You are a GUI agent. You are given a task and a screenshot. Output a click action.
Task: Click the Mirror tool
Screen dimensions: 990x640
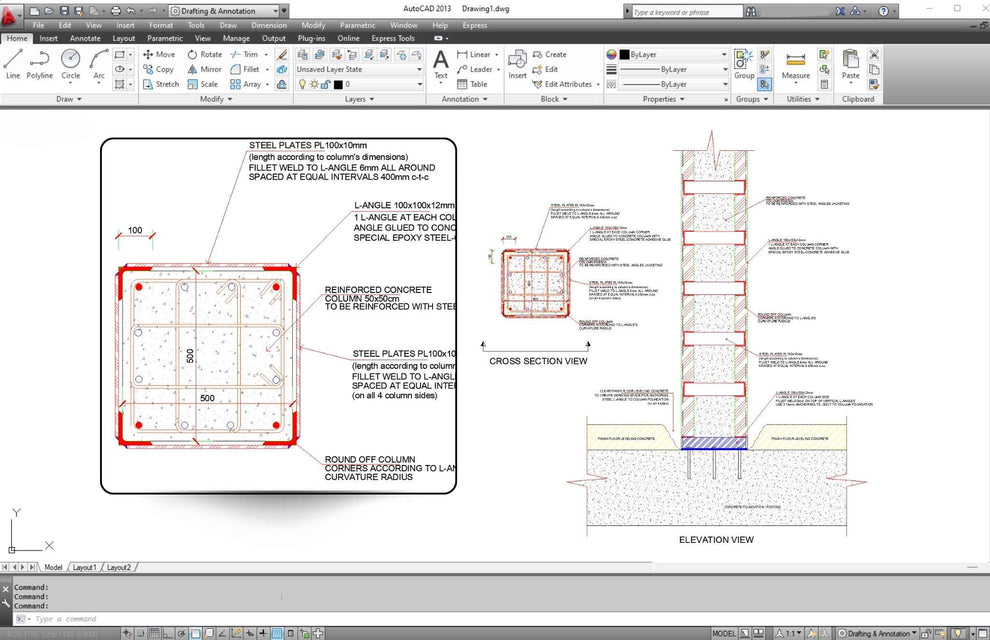click(x=205, y=69)
